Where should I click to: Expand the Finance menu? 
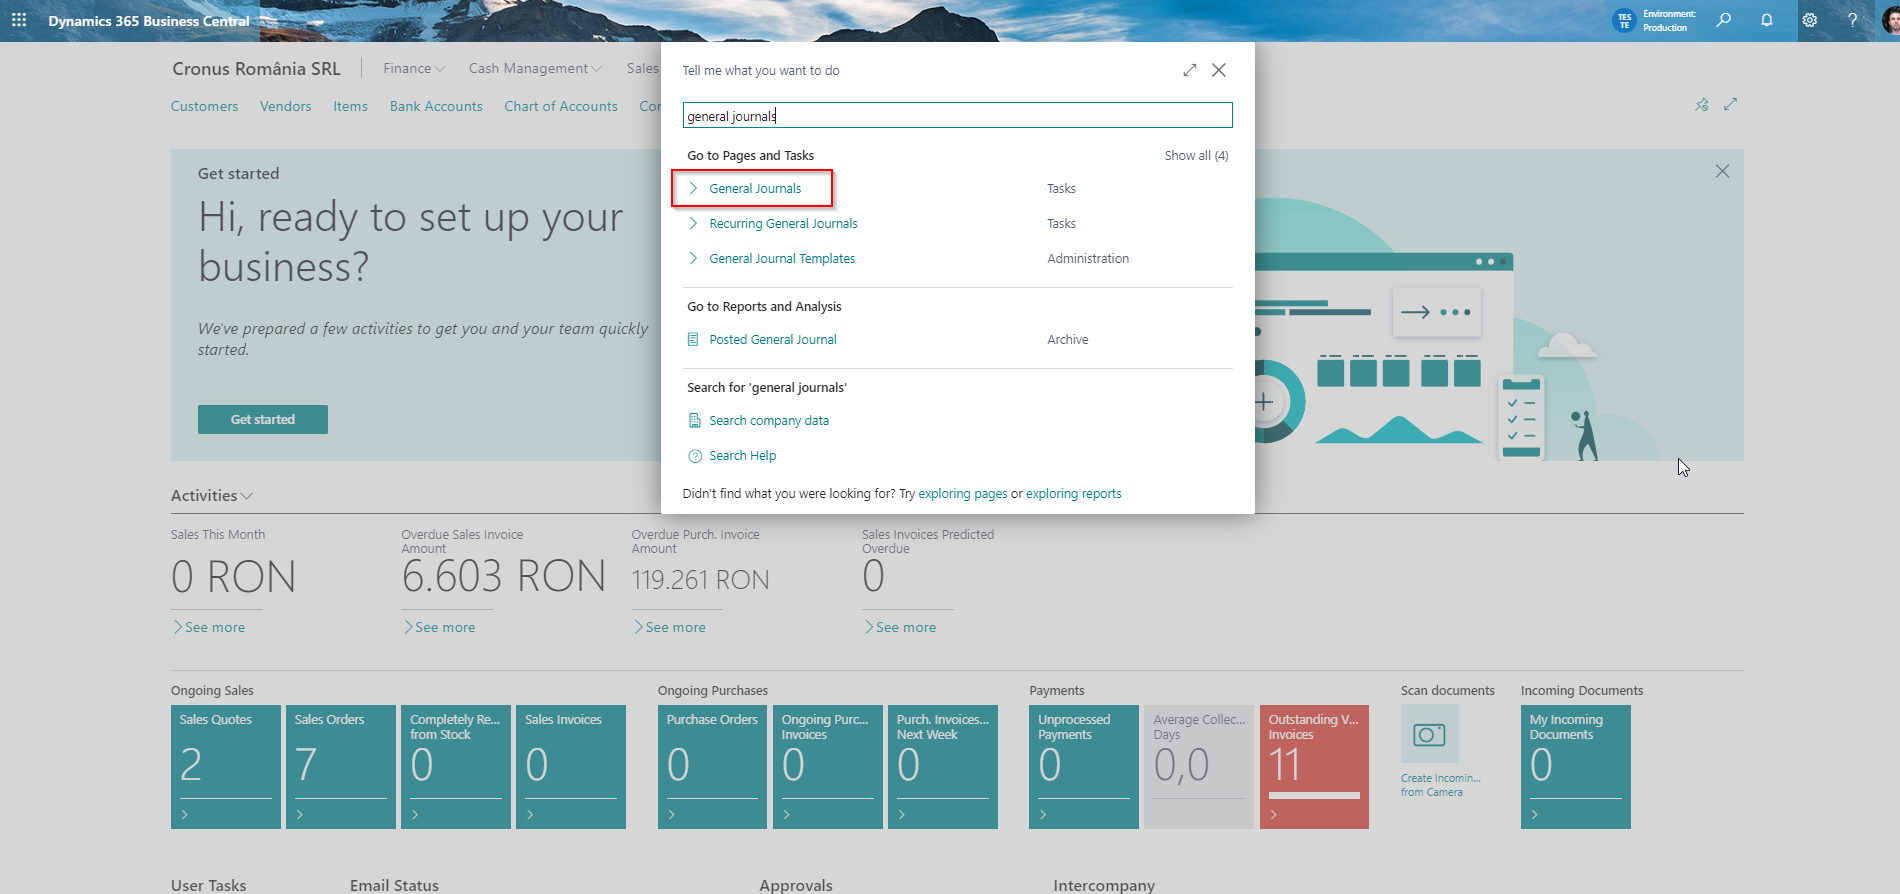point(414,68)
